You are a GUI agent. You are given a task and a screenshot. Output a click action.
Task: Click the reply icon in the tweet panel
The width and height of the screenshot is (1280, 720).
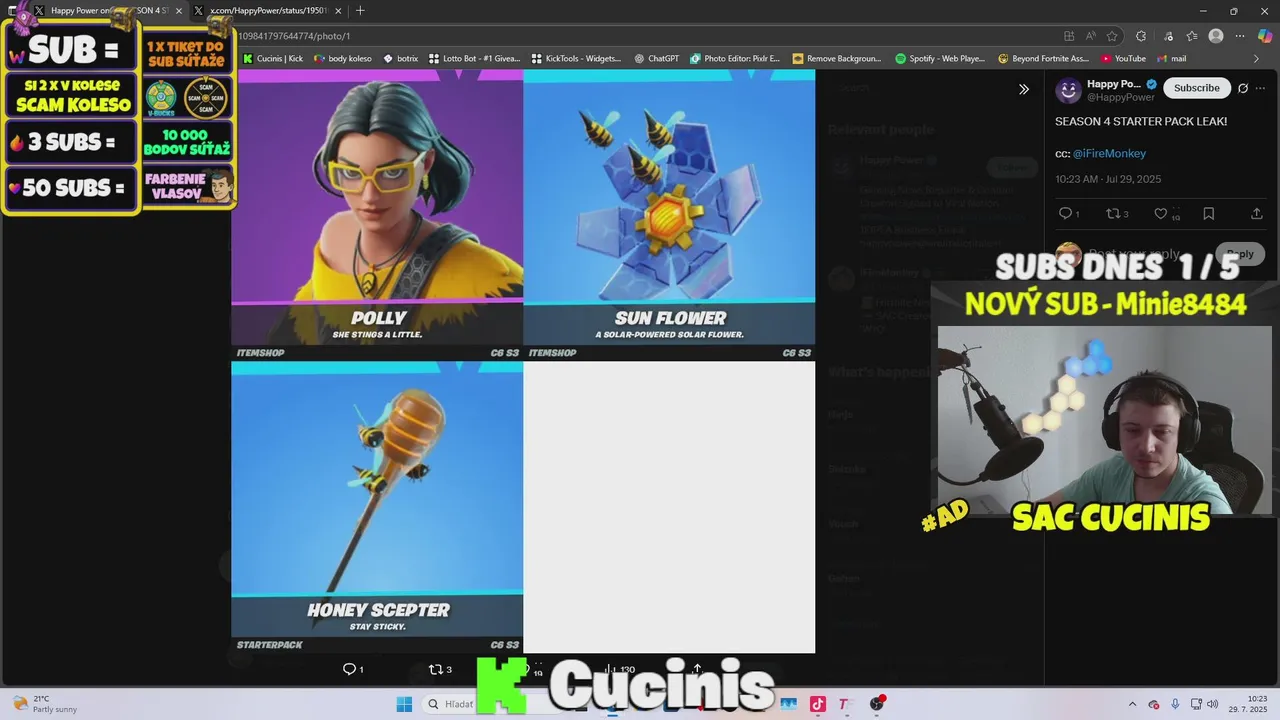click(x=1065, y=214)
